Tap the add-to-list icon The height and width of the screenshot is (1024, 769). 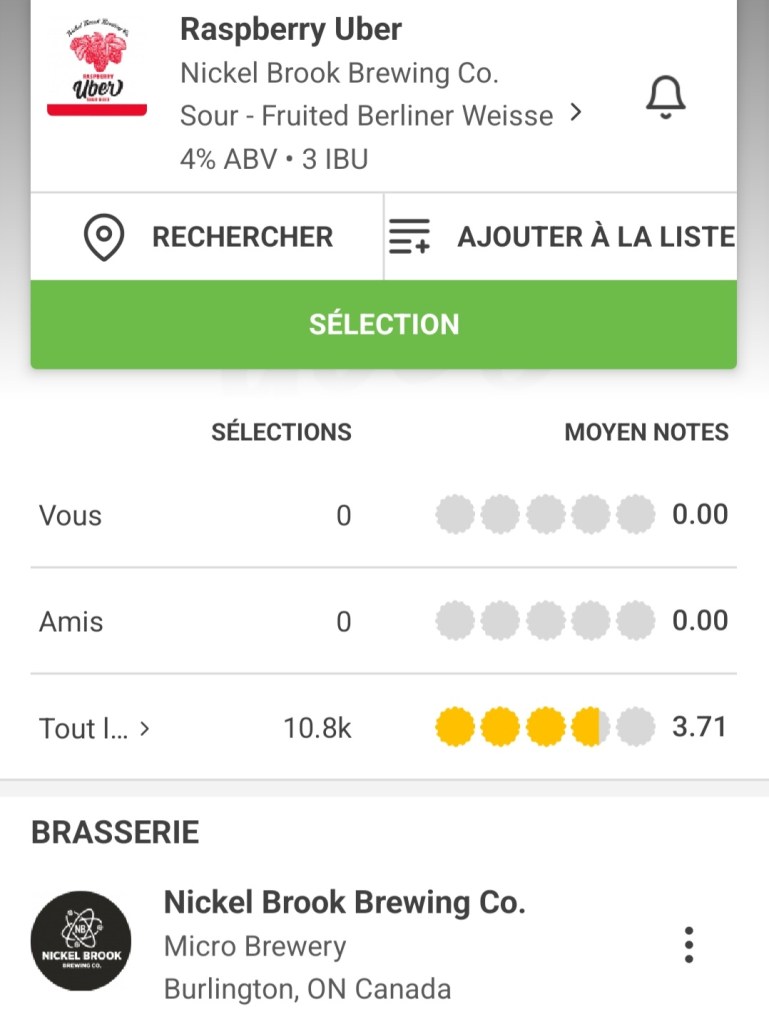[x=409, y=237]
